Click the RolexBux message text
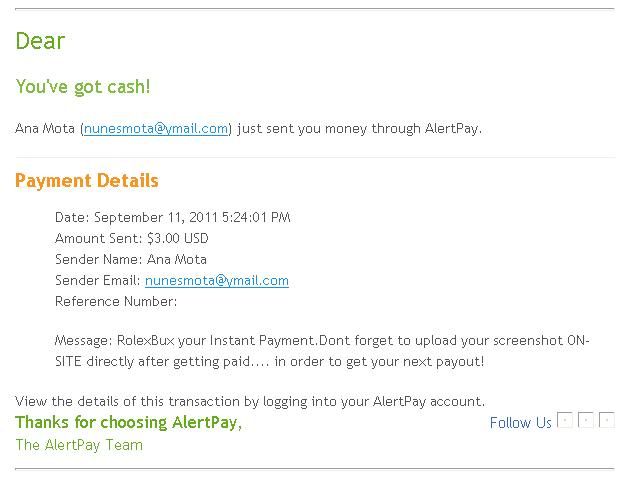This screenshot has width=634, height=482. [322, 351]
